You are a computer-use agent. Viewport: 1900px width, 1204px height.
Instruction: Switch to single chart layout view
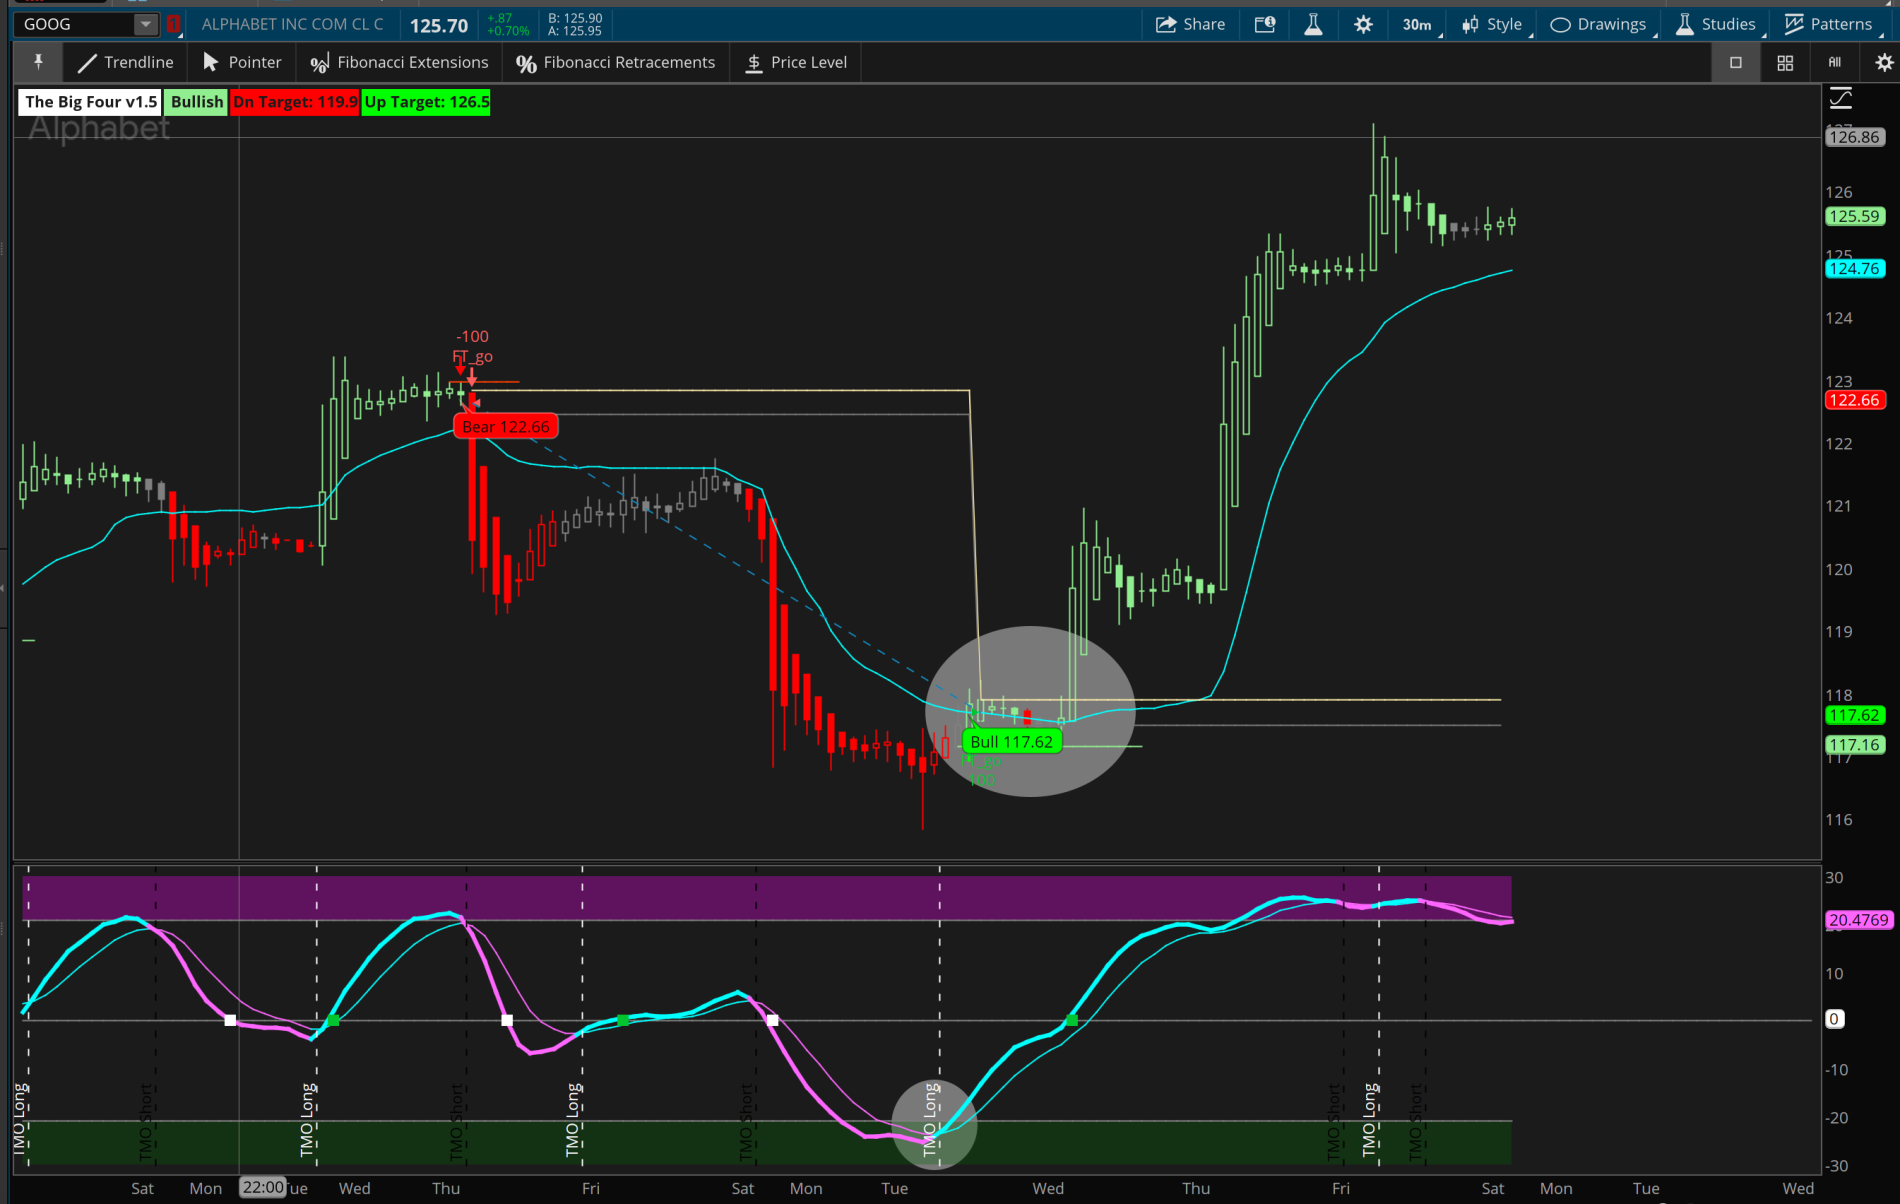pyautogui.click(x=1736, y=62)
